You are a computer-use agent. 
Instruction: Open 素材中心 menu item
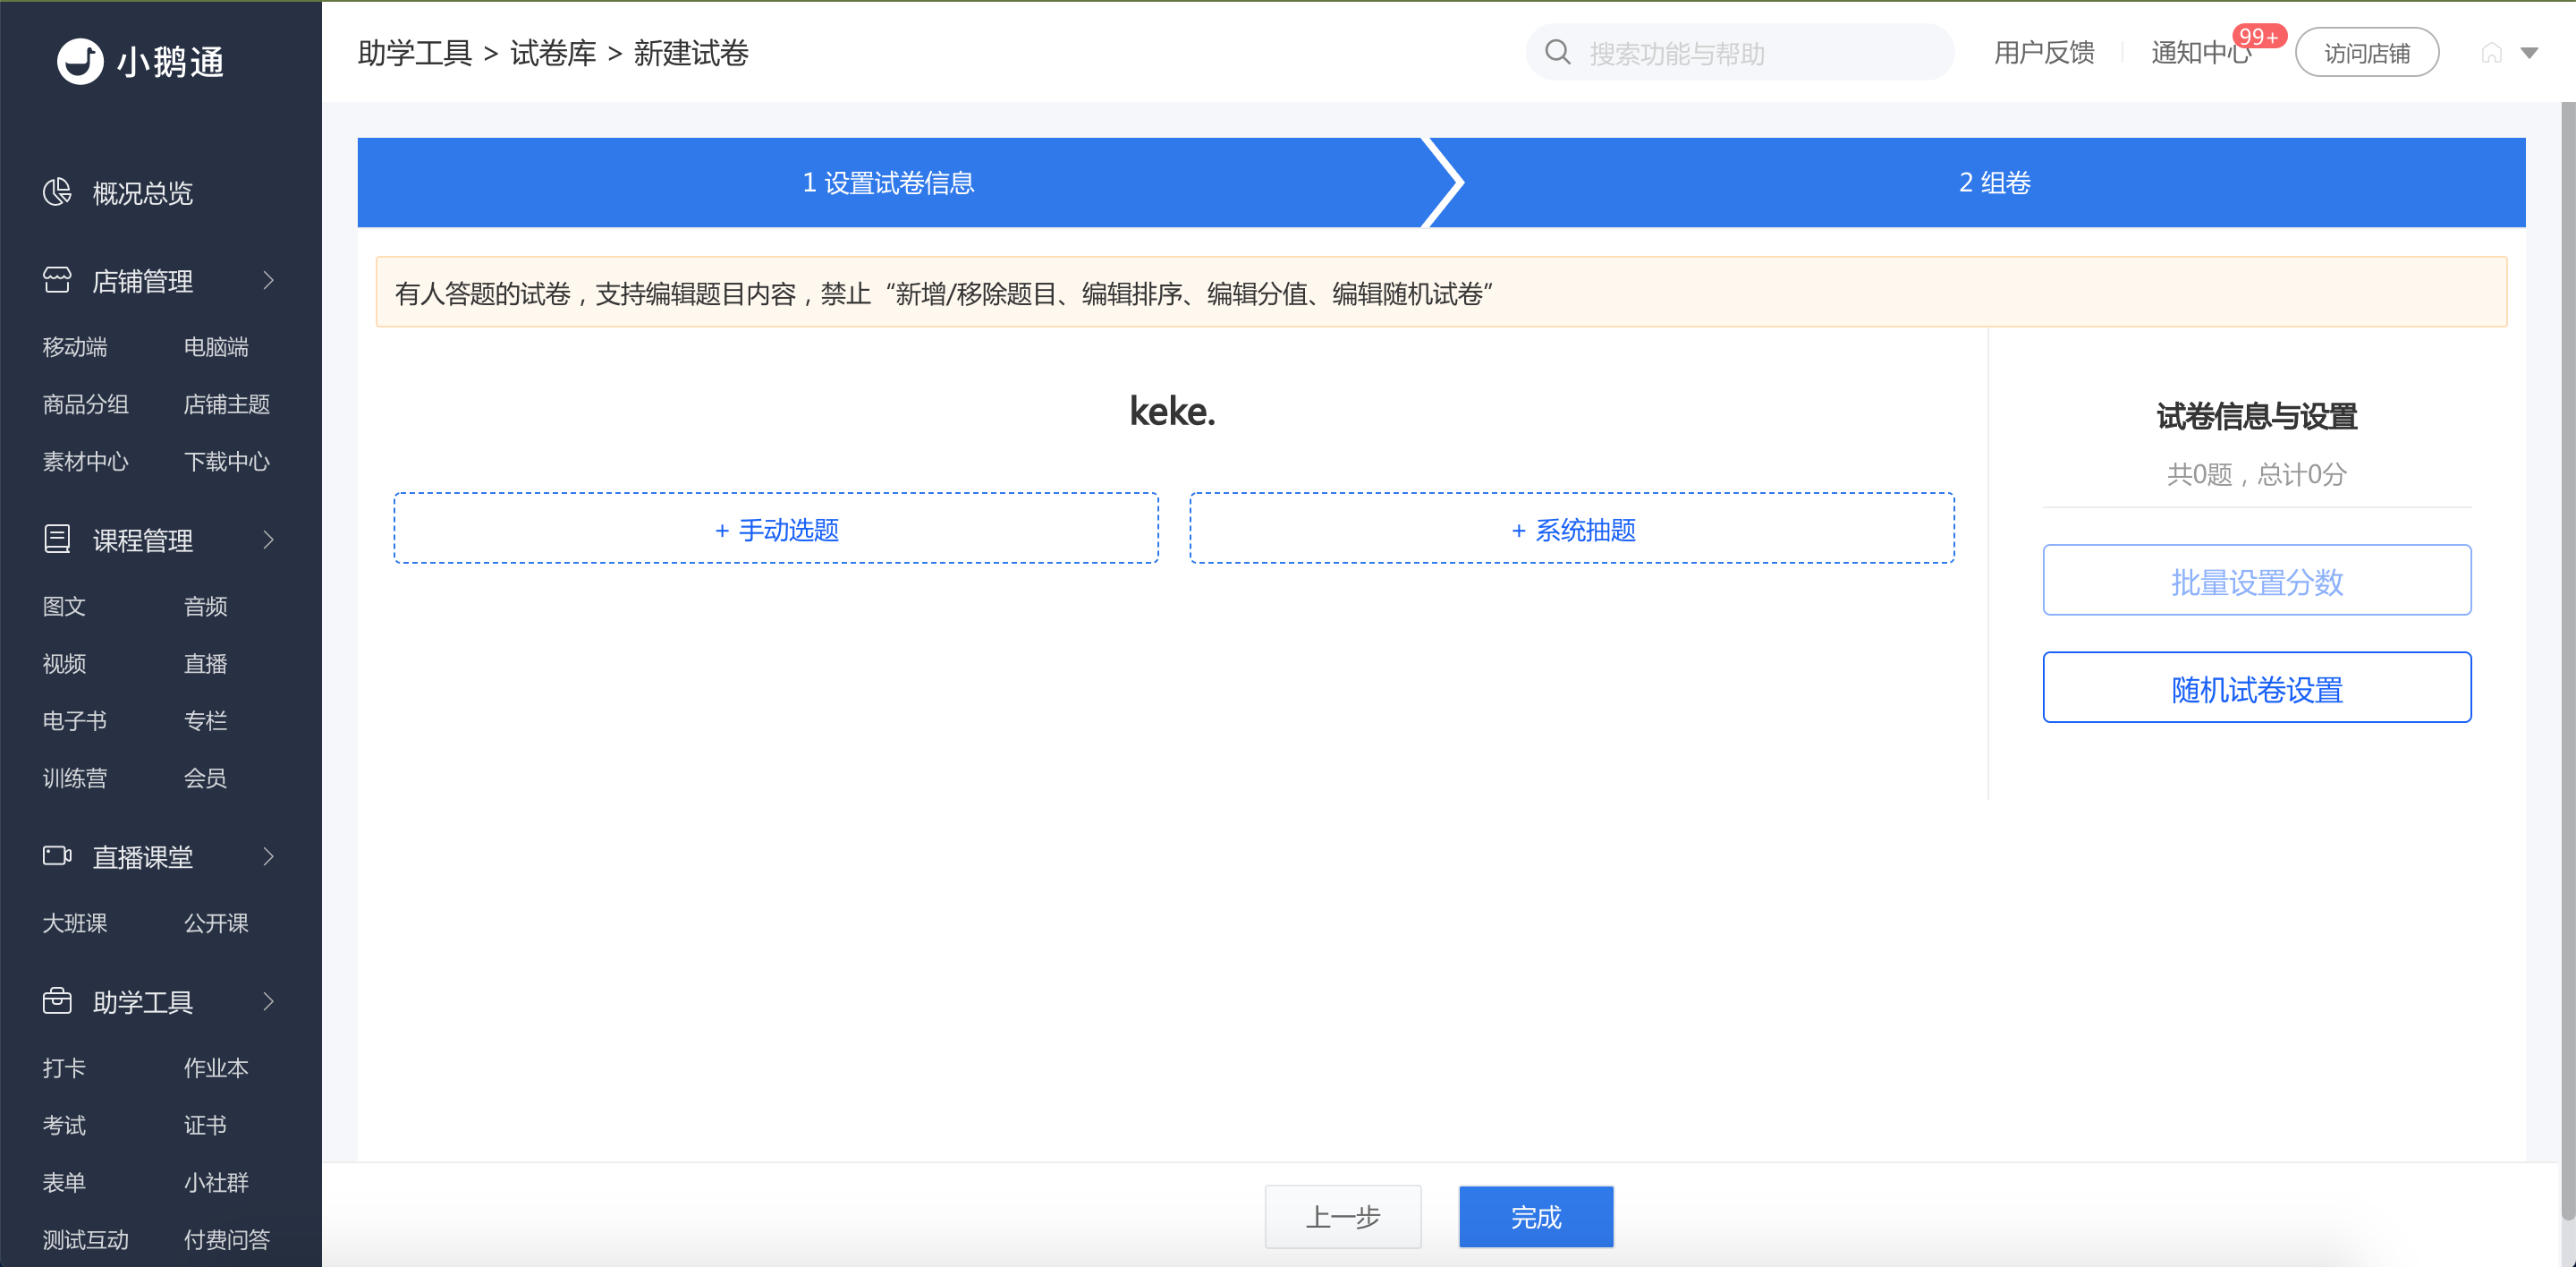point(86,461)
